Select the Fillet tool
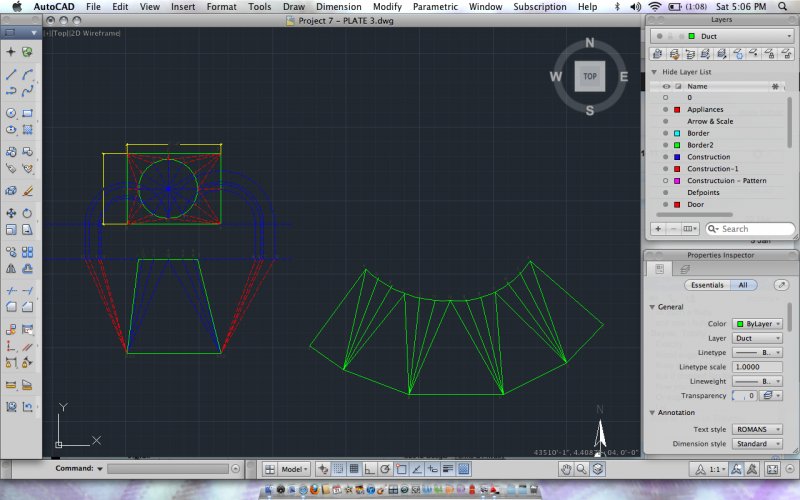800x500 pixels. tap(11, 307)
